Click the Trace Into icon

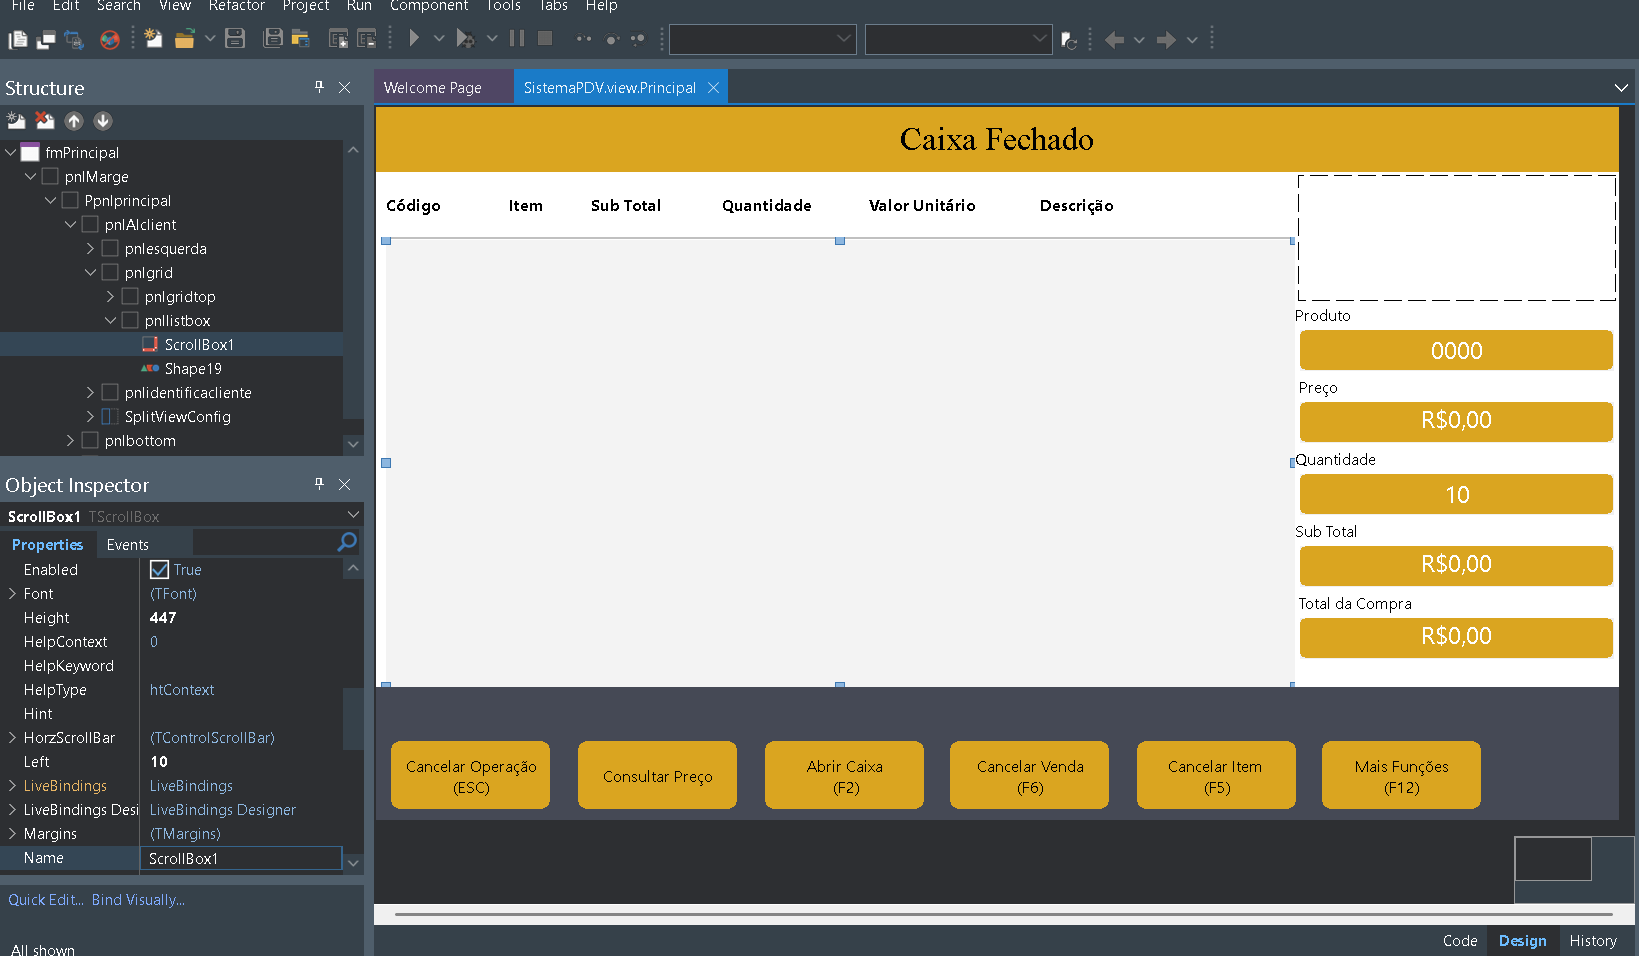584,39
